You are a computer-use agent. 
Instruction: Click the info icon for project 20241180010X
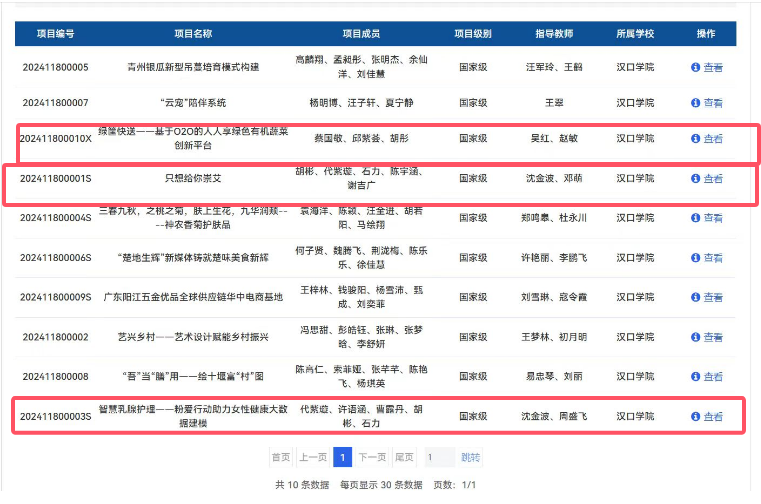point(696,139)
